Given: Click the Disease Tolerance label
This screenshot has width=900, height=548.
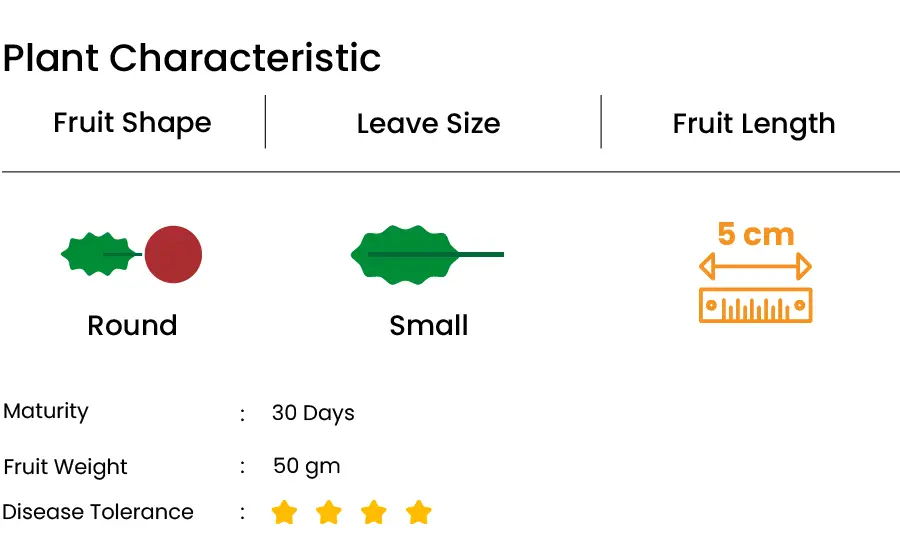Looking at the screenshot, I should point(98,512).
